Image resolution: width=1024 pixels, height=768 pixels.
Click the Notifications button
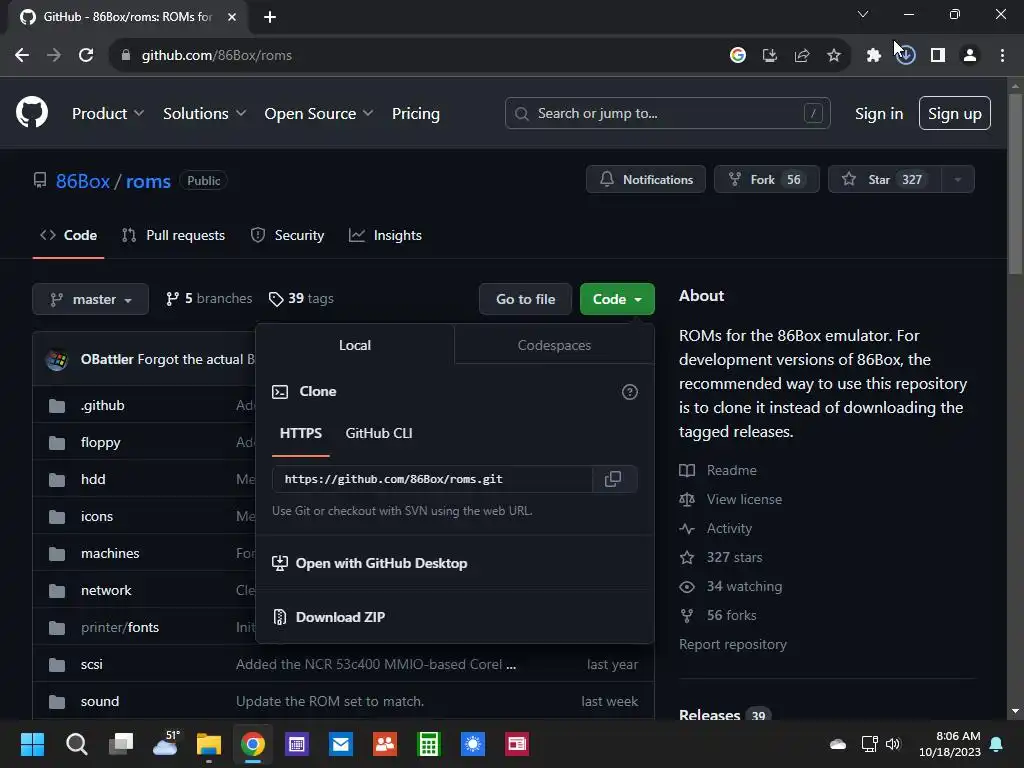click(645, 180)
